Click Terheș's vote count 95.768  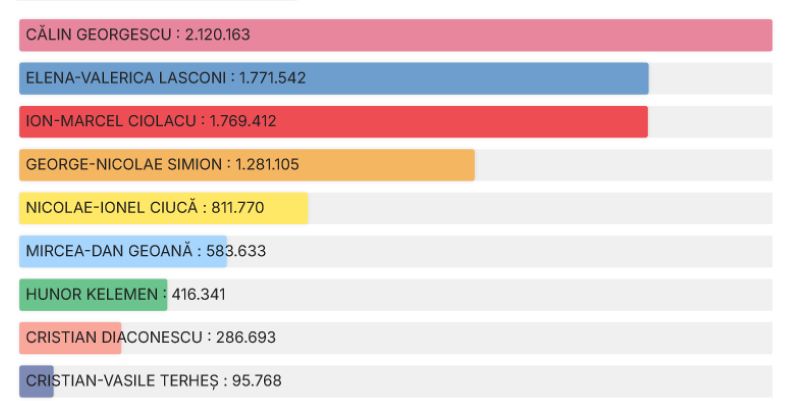click(263, 381)
